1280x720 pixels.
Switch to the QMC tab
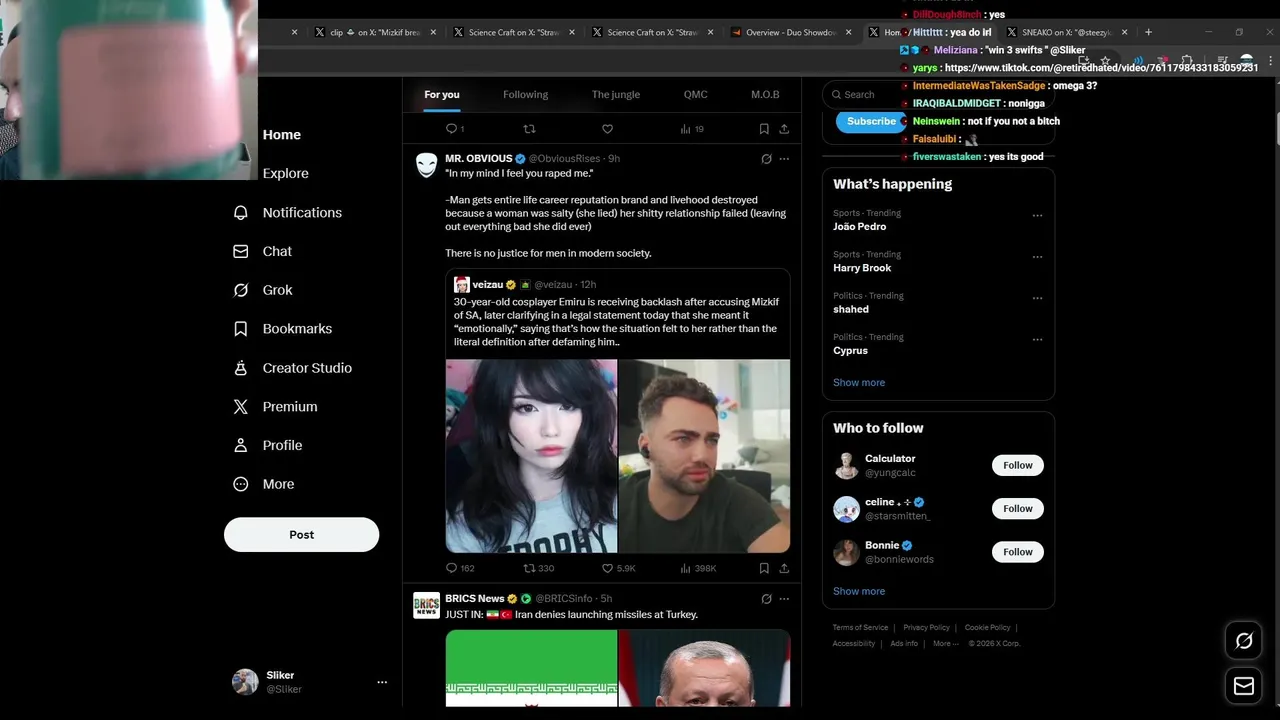(x=696, y=94)
